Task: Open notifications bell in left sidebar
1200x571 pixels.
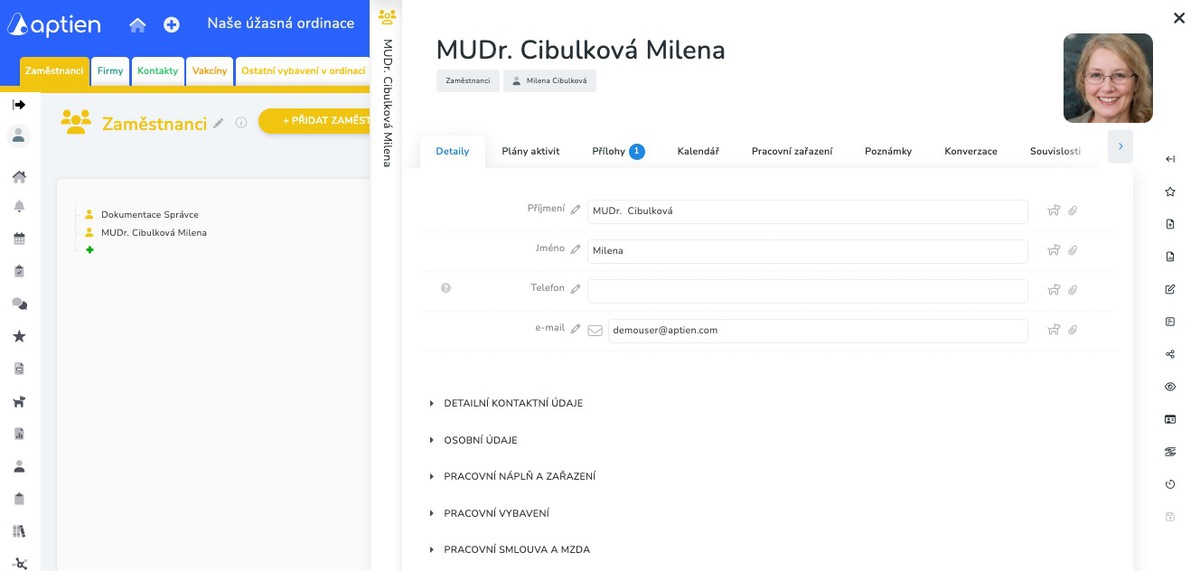Action: 19,207
